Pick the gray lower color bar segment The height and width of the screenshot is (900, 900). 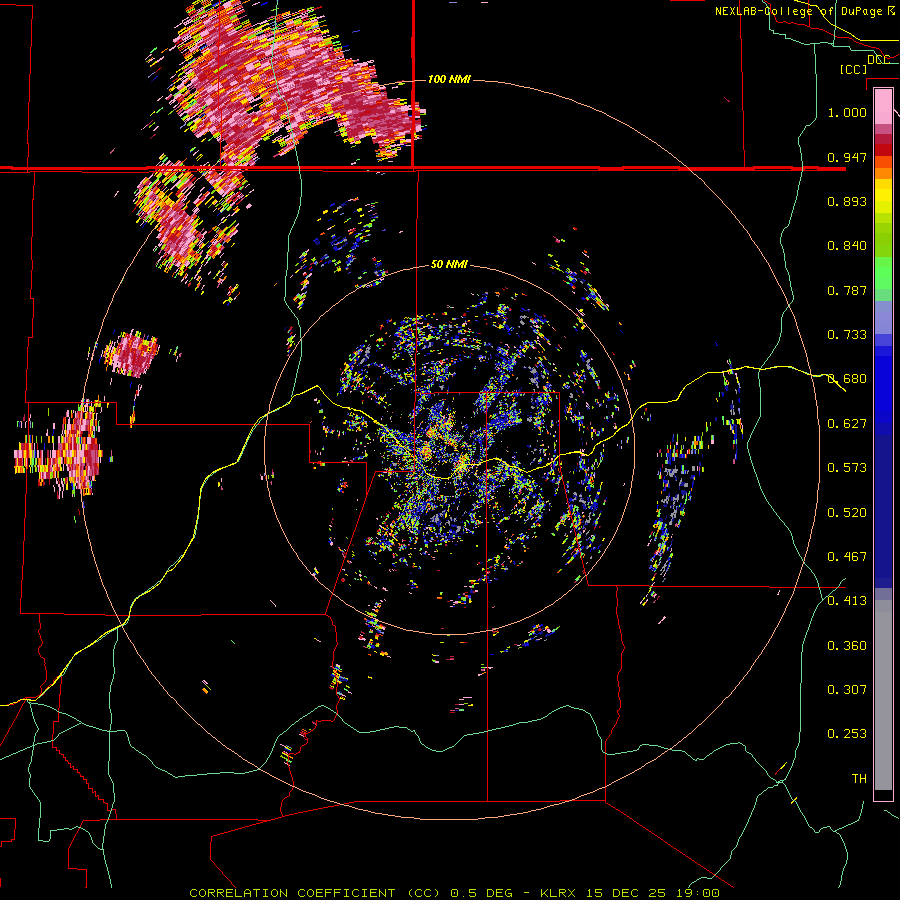tap(883, 695)
